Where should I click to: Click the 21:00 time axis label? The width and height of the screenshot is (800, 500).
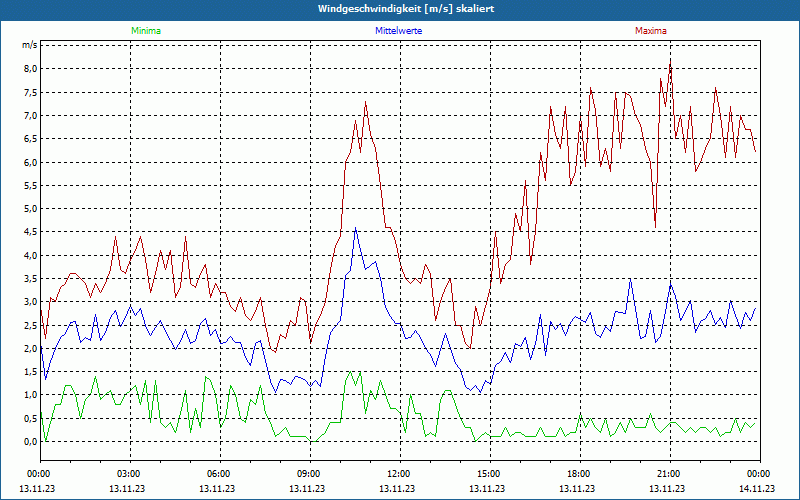(x=670, y=474)
